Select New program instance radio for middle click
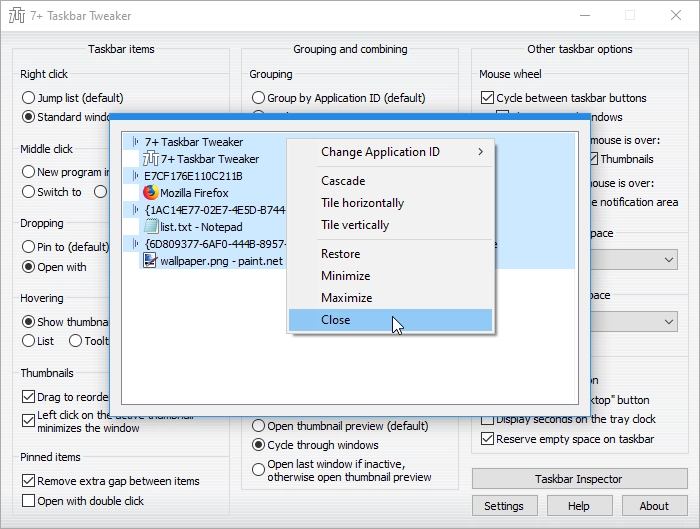The width and height of the screenshot is (700, 529). pyautogui.click(x=28, y=172)
